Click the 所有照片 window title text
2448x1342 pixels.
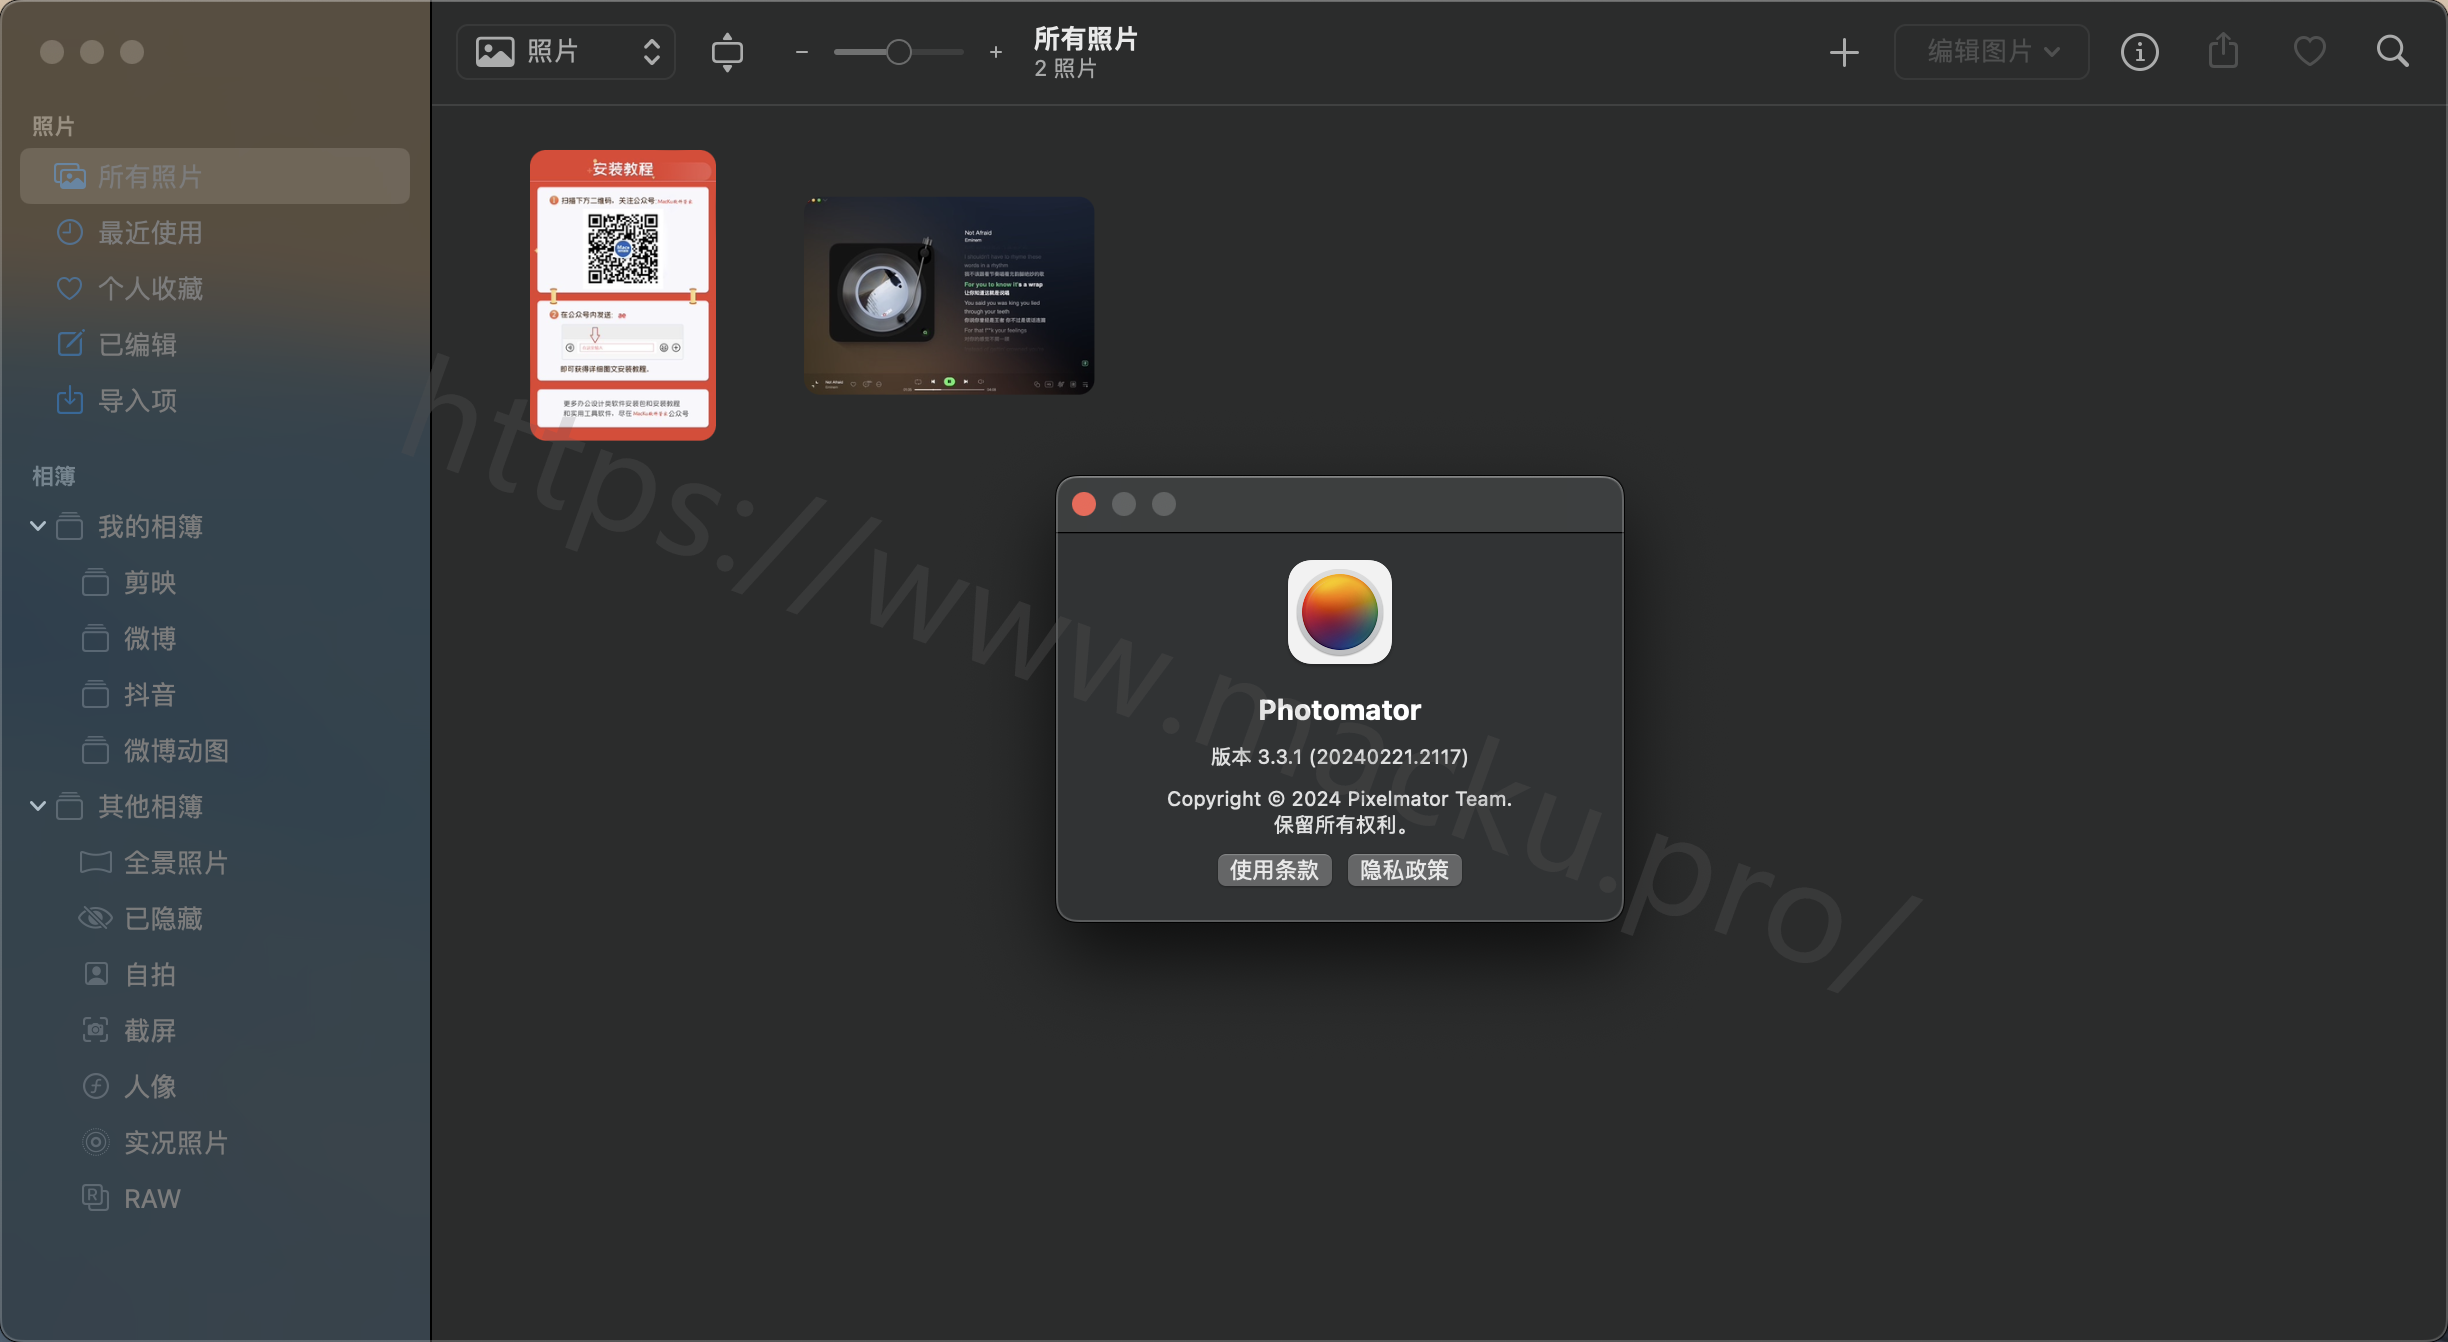point(1086,39)
